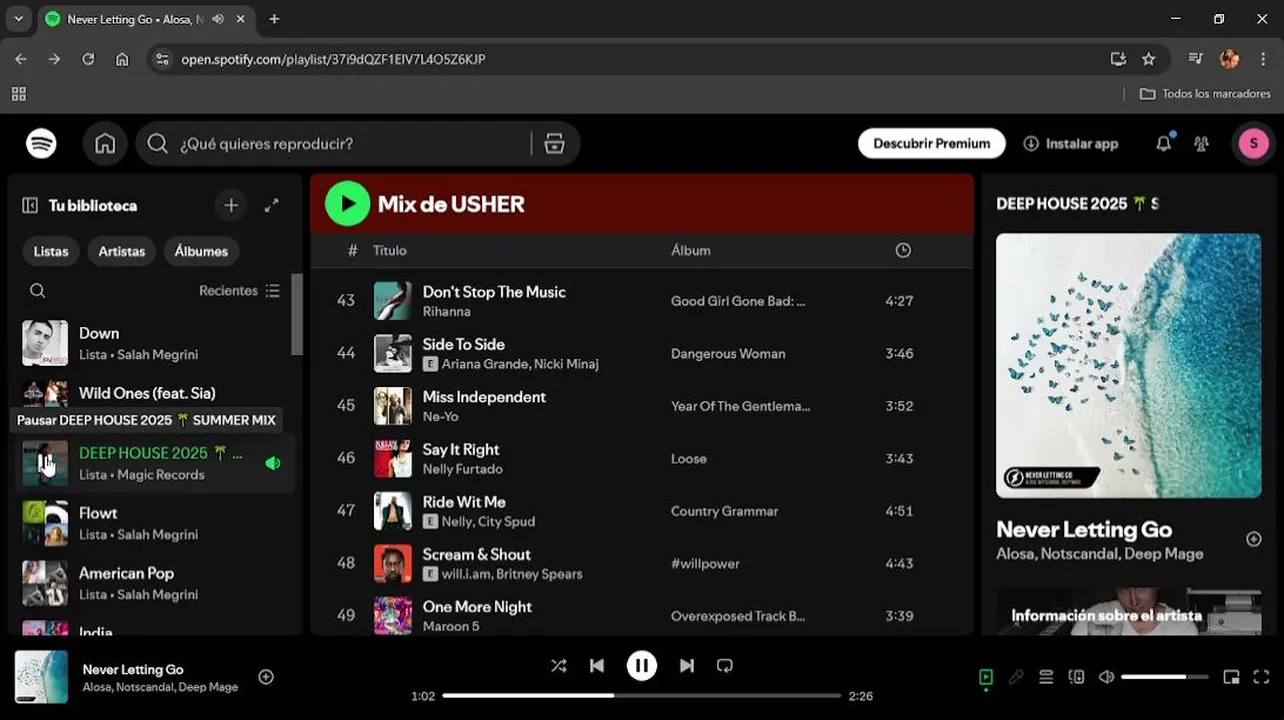The width and height of the screenshot is (1284, 720).
Task: Open Información sobre el artista card
Action: [x=1128, y=611]
